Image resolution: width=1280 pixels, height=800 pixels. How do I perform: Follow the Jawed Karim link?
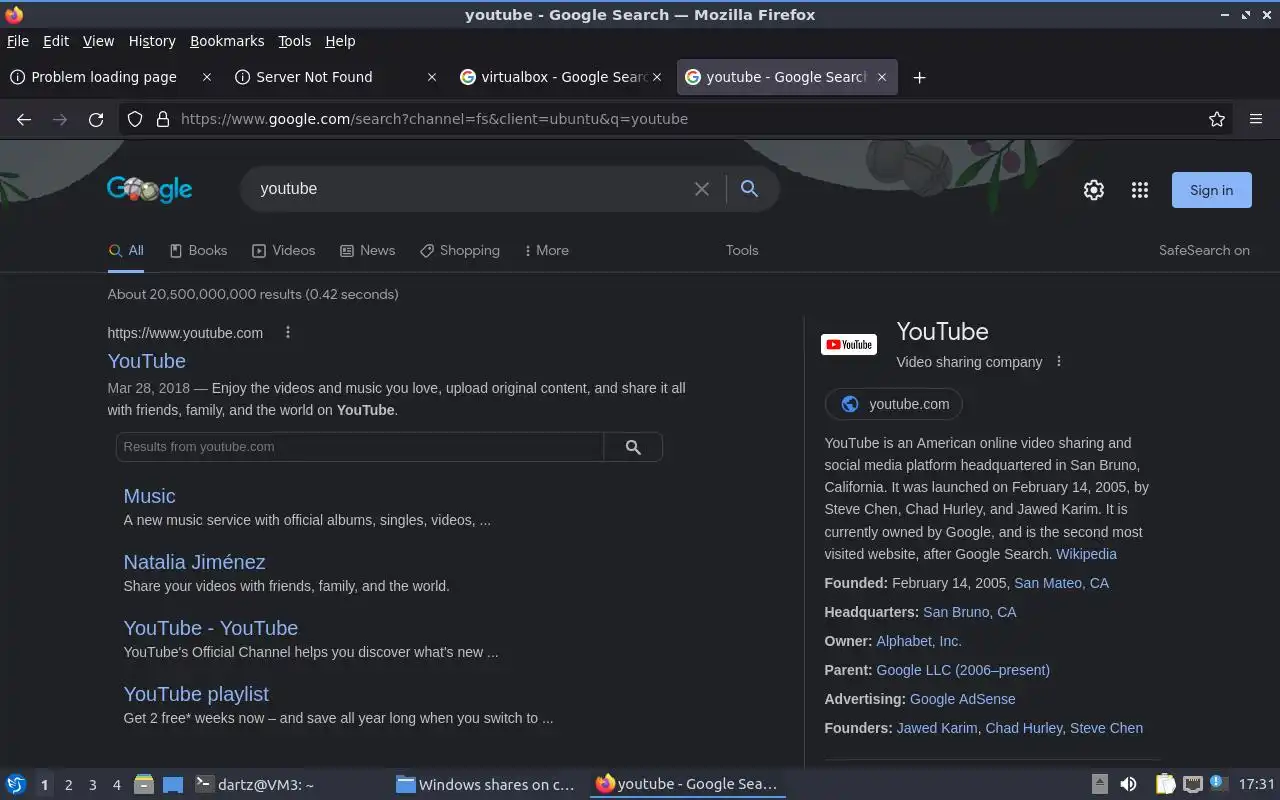[937, 728]
